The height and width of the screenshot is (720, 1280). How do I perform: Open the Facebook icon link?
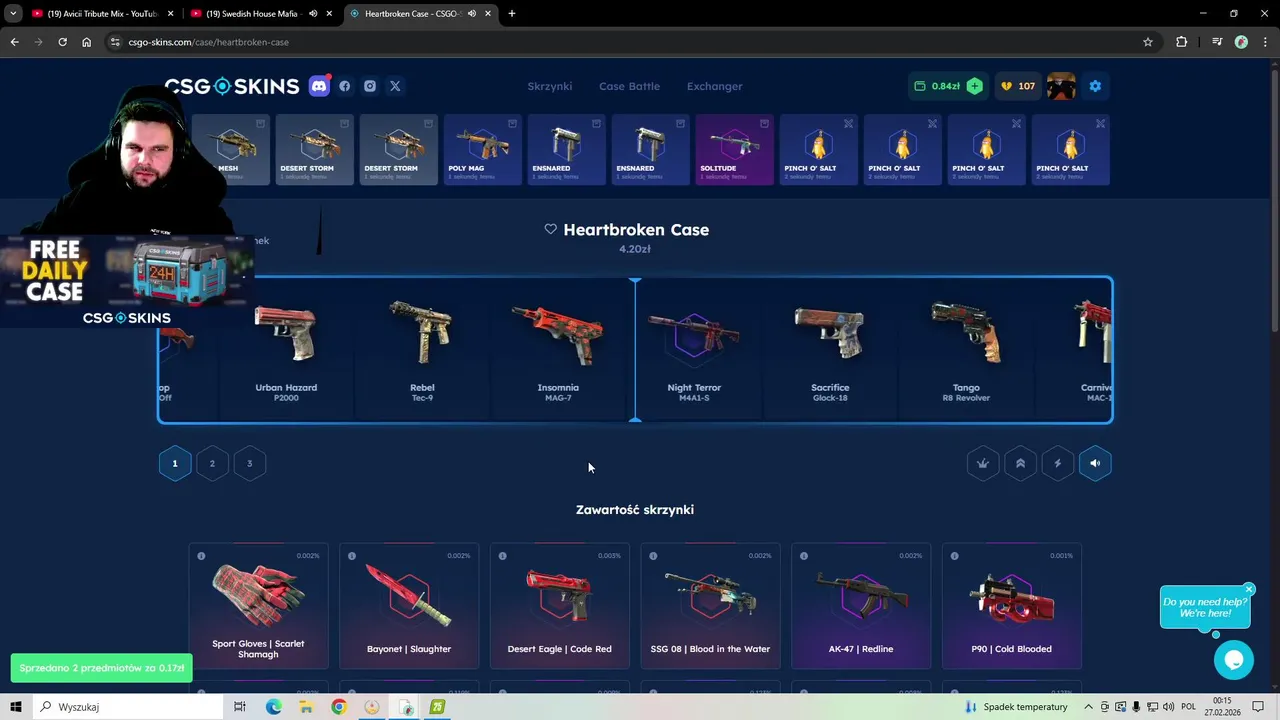pos(345,86)
